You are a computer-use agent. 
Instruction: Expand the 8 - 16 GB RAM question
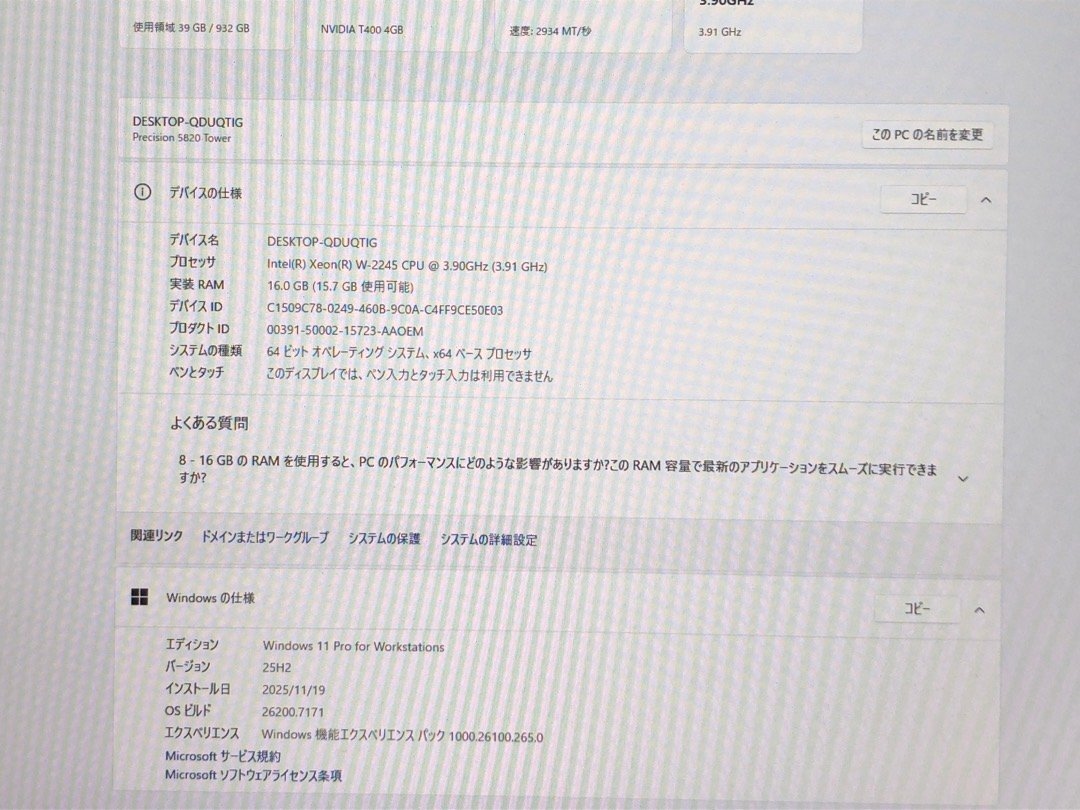[x=963, y=479]
